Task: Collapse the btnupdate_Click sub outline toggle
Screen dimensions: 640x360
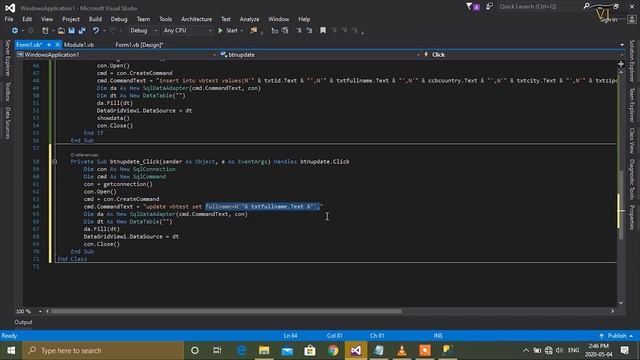Action: [x=54, y=162]
